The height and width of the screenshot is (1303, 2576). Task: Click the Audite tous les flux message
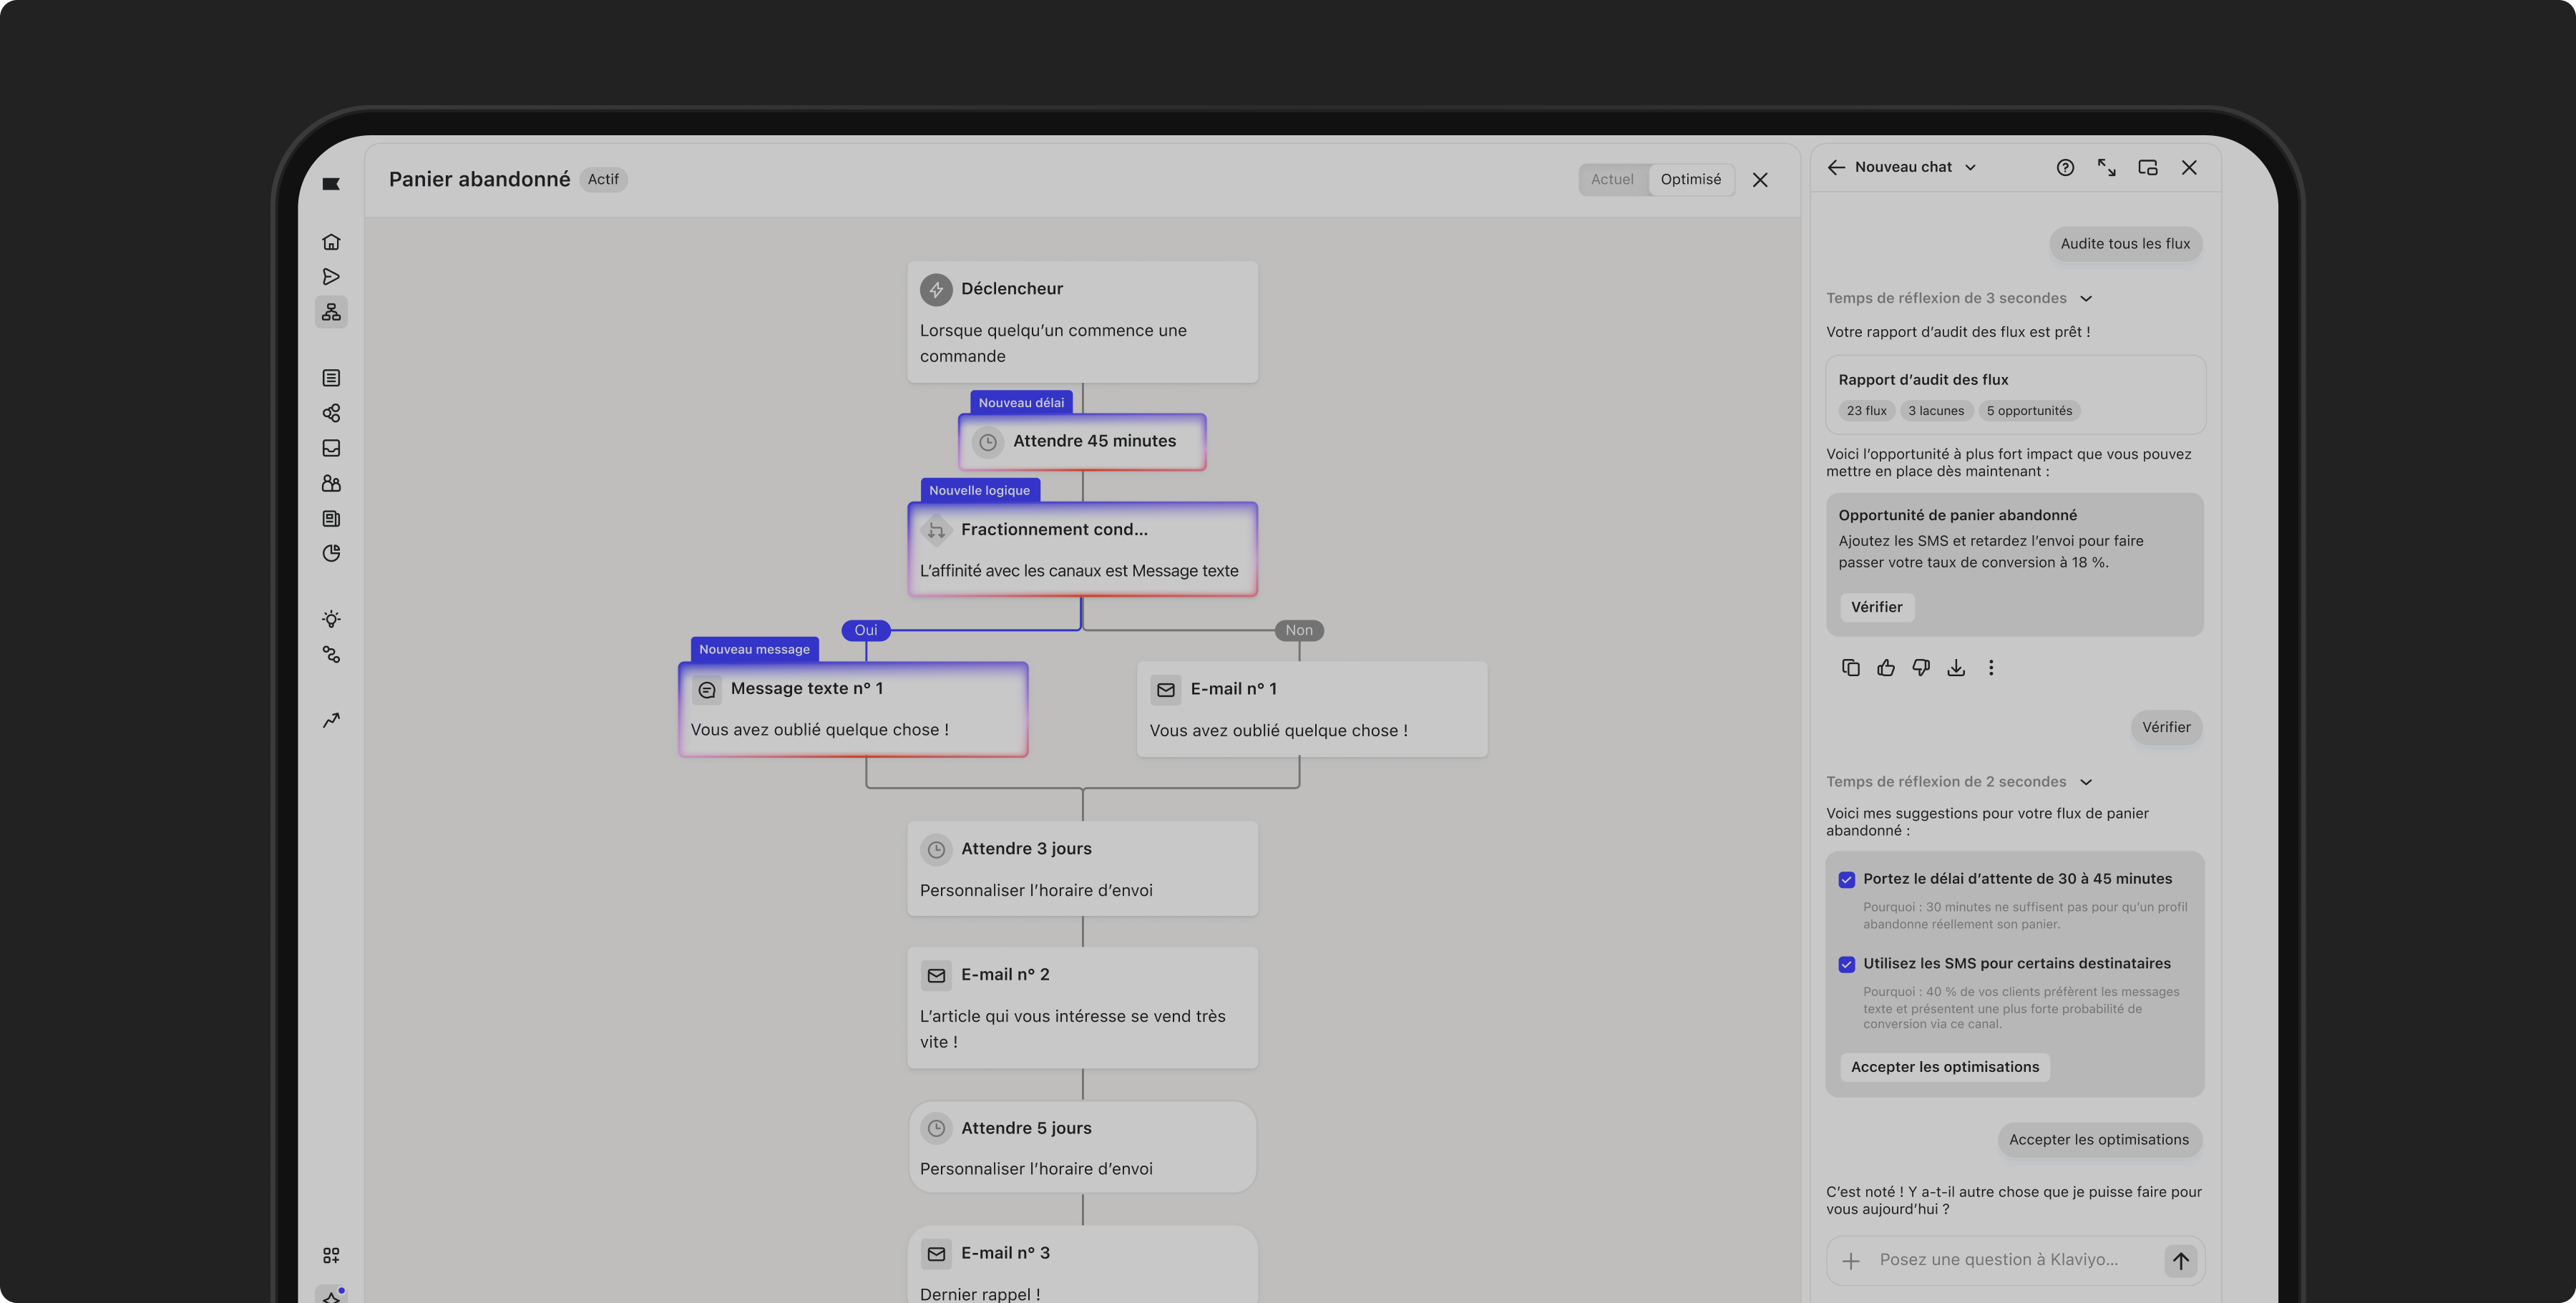[2125, 244]
